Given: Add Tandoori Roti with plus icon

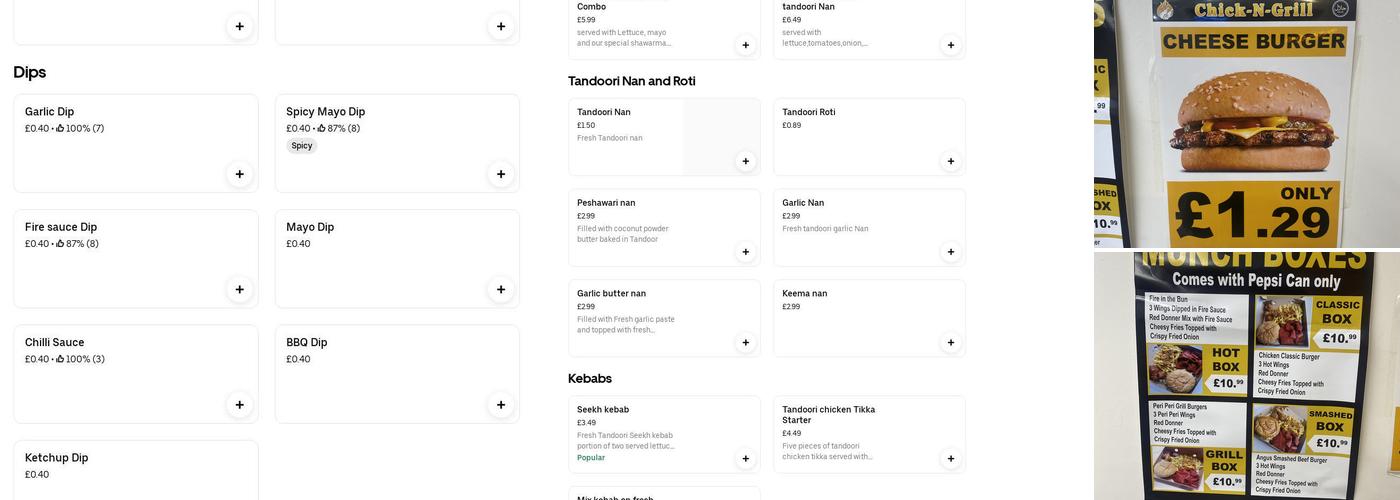Looking at the screenshot, I should point(950,161).
